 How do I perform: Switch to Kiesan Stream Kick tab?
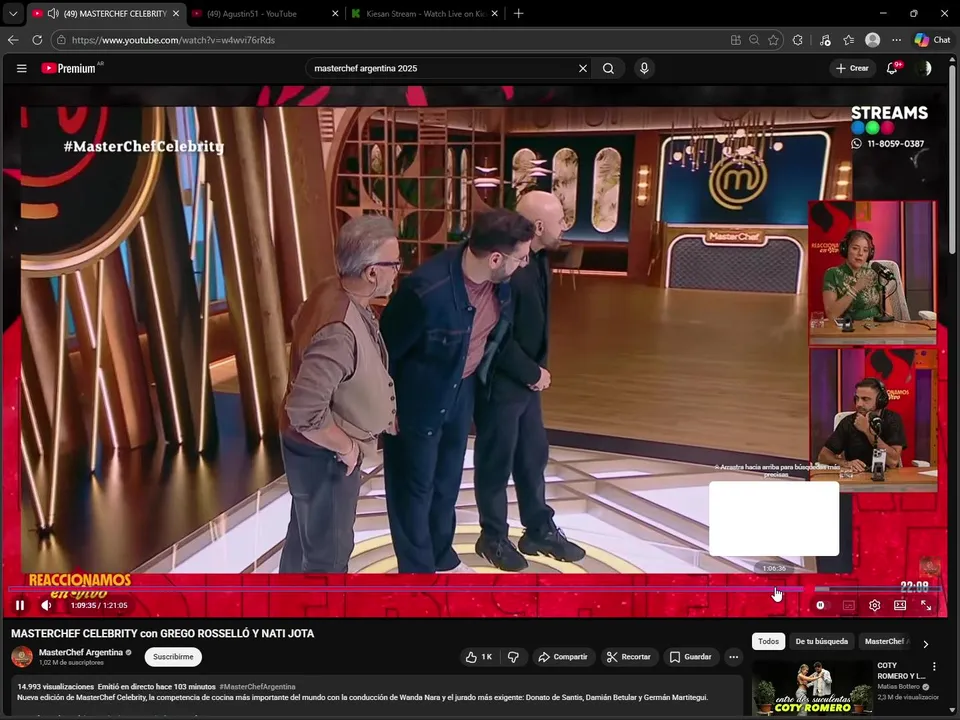click(x=426, y=13)
